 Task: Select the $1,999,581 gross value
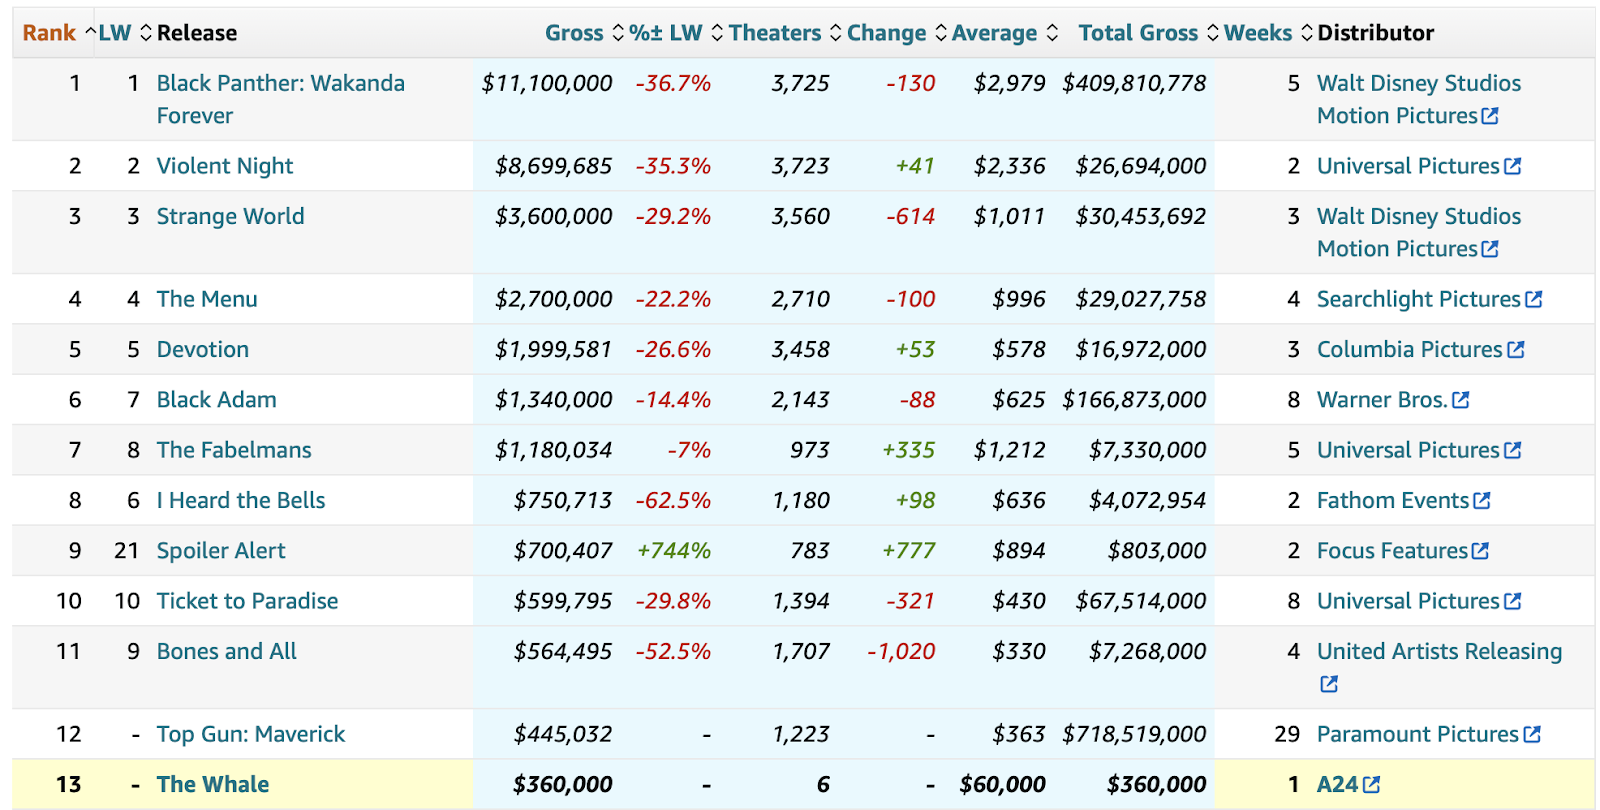tap(554, 349)
